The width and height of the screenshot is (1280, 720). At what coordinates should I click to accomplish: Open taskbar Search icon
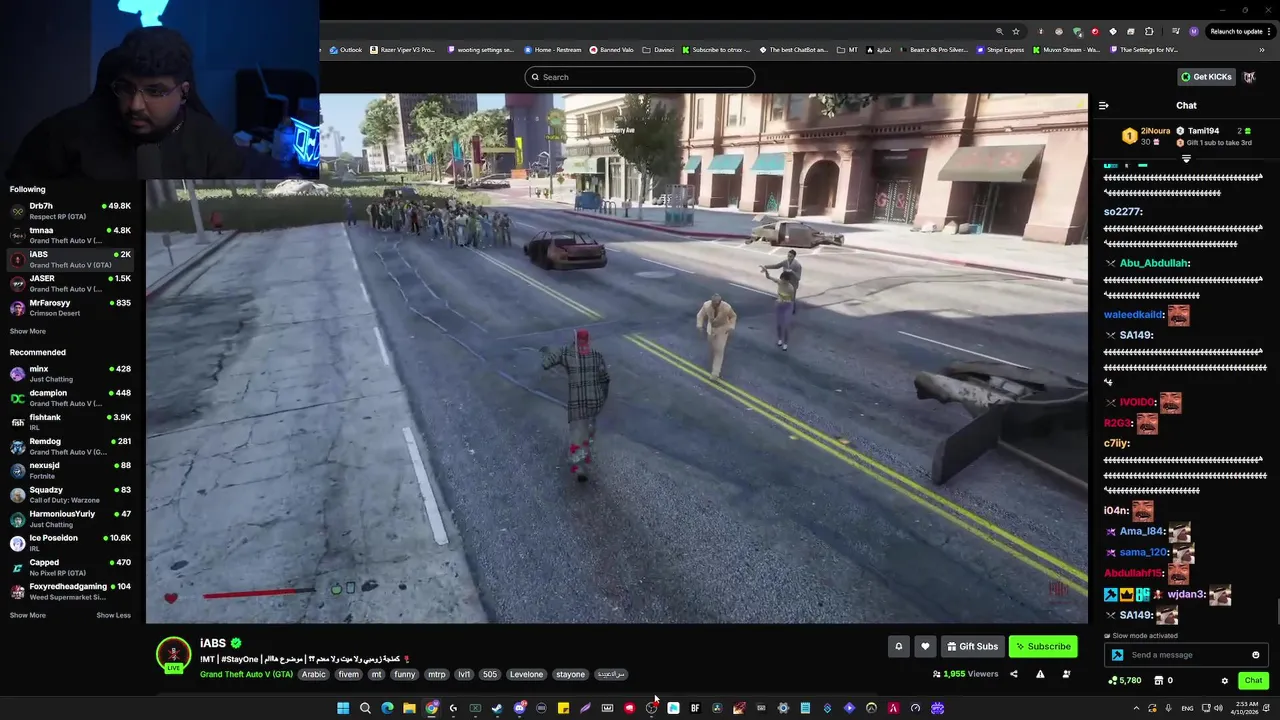[x=365, y=708]
